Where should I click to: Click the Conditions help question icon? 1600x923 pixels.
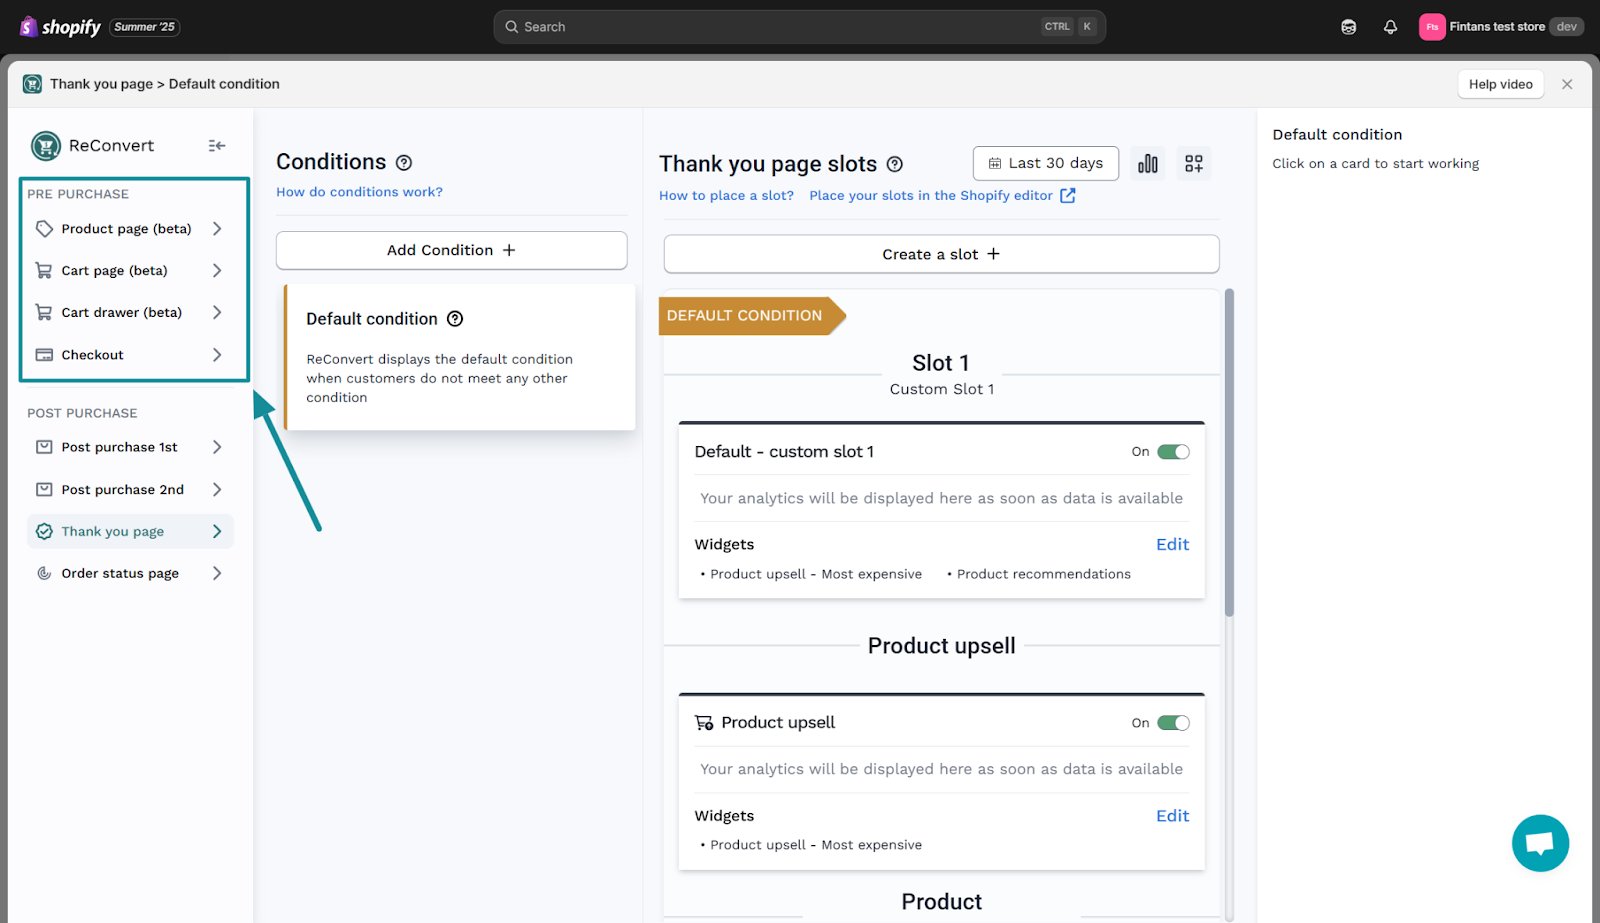coord(404,163)
